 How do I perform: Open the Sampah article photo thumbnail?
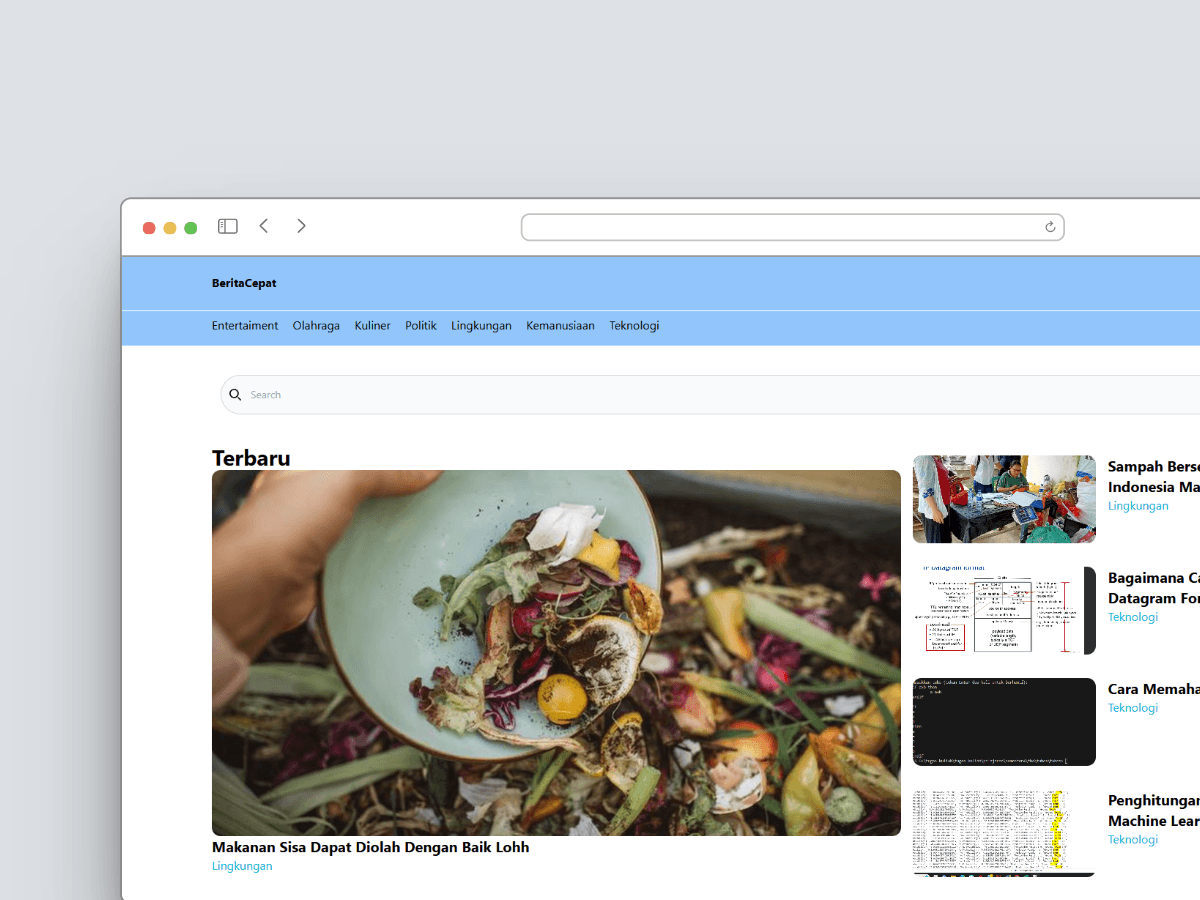1004,499
